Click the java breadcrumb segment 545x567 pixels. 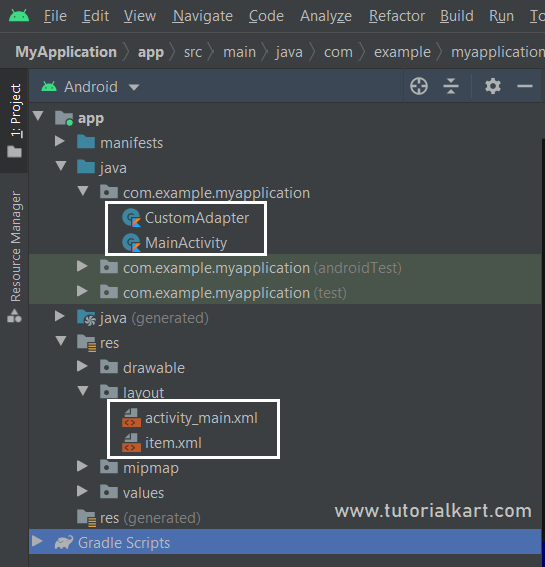(289, 52)
